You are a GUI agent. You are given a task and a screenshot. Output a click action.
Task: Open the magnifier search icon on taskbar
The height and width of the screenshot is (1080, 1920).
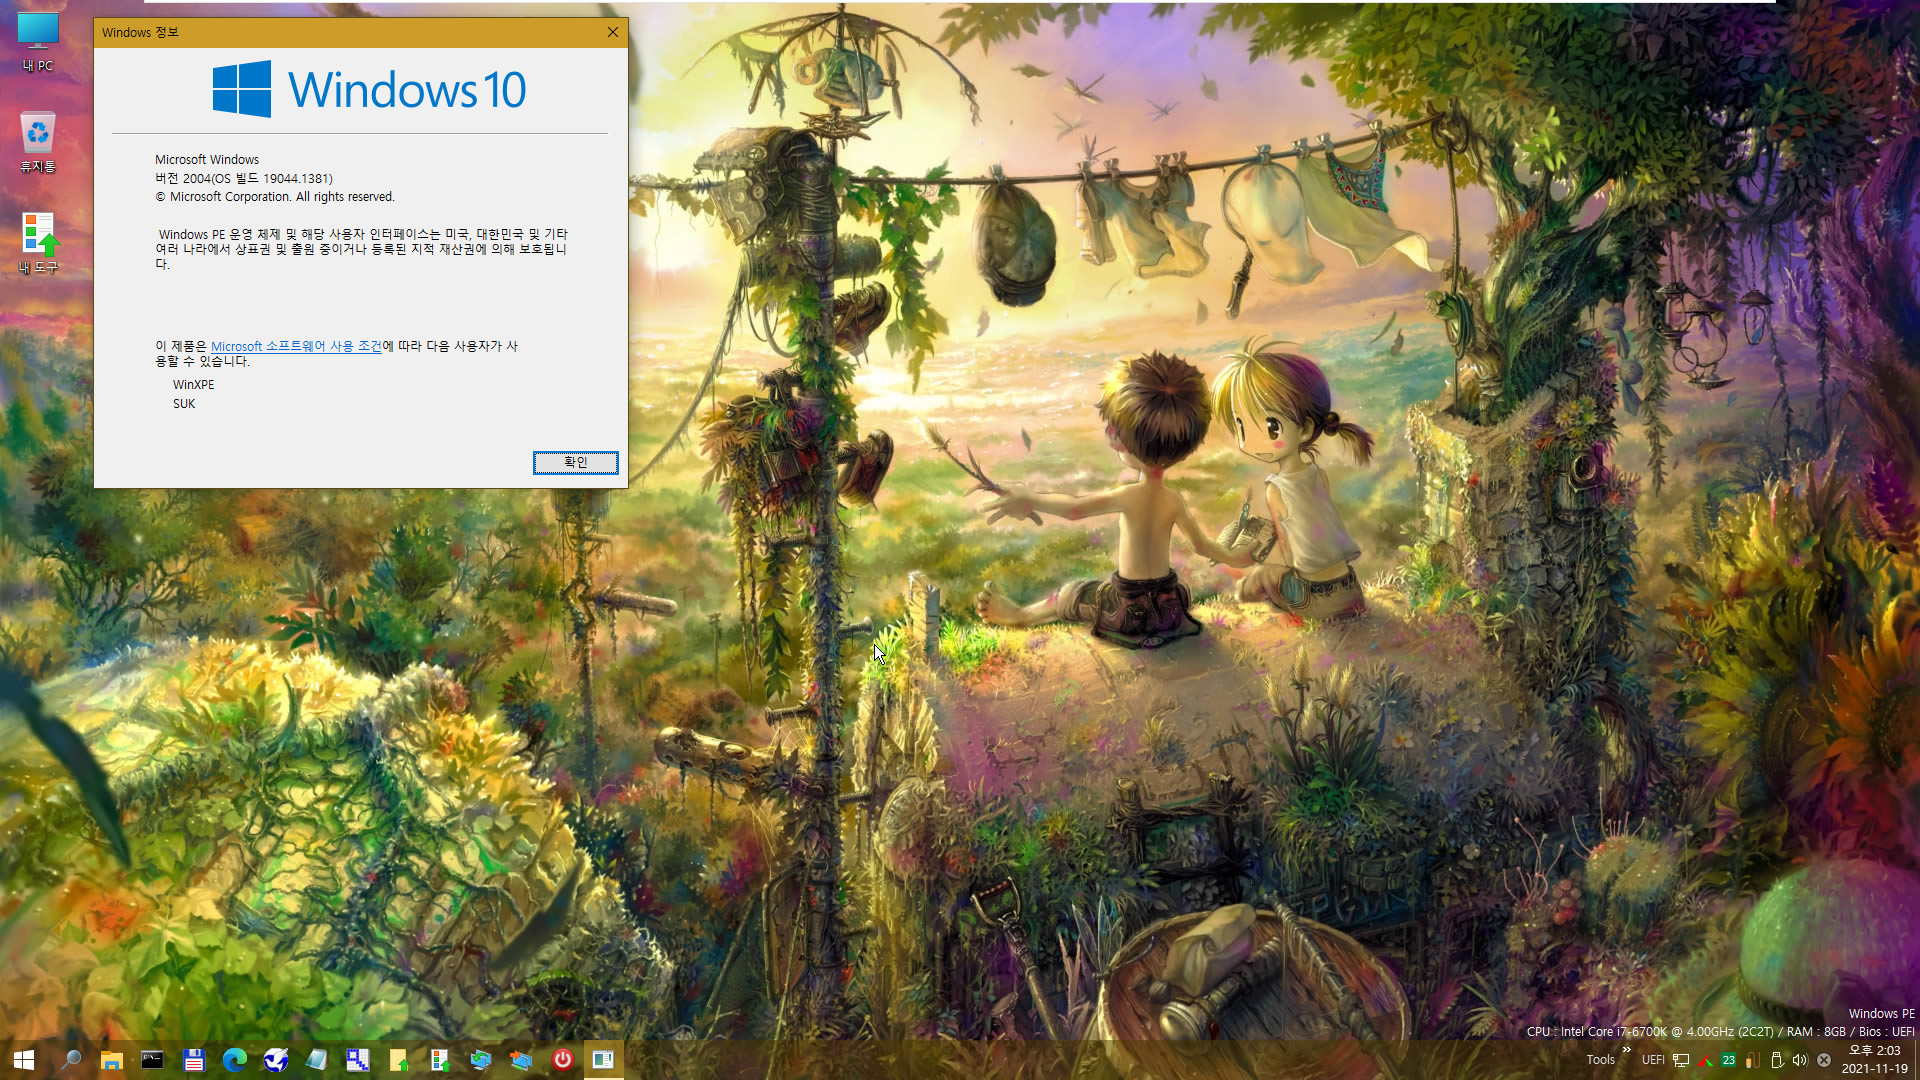click(x=71, y=1060)
